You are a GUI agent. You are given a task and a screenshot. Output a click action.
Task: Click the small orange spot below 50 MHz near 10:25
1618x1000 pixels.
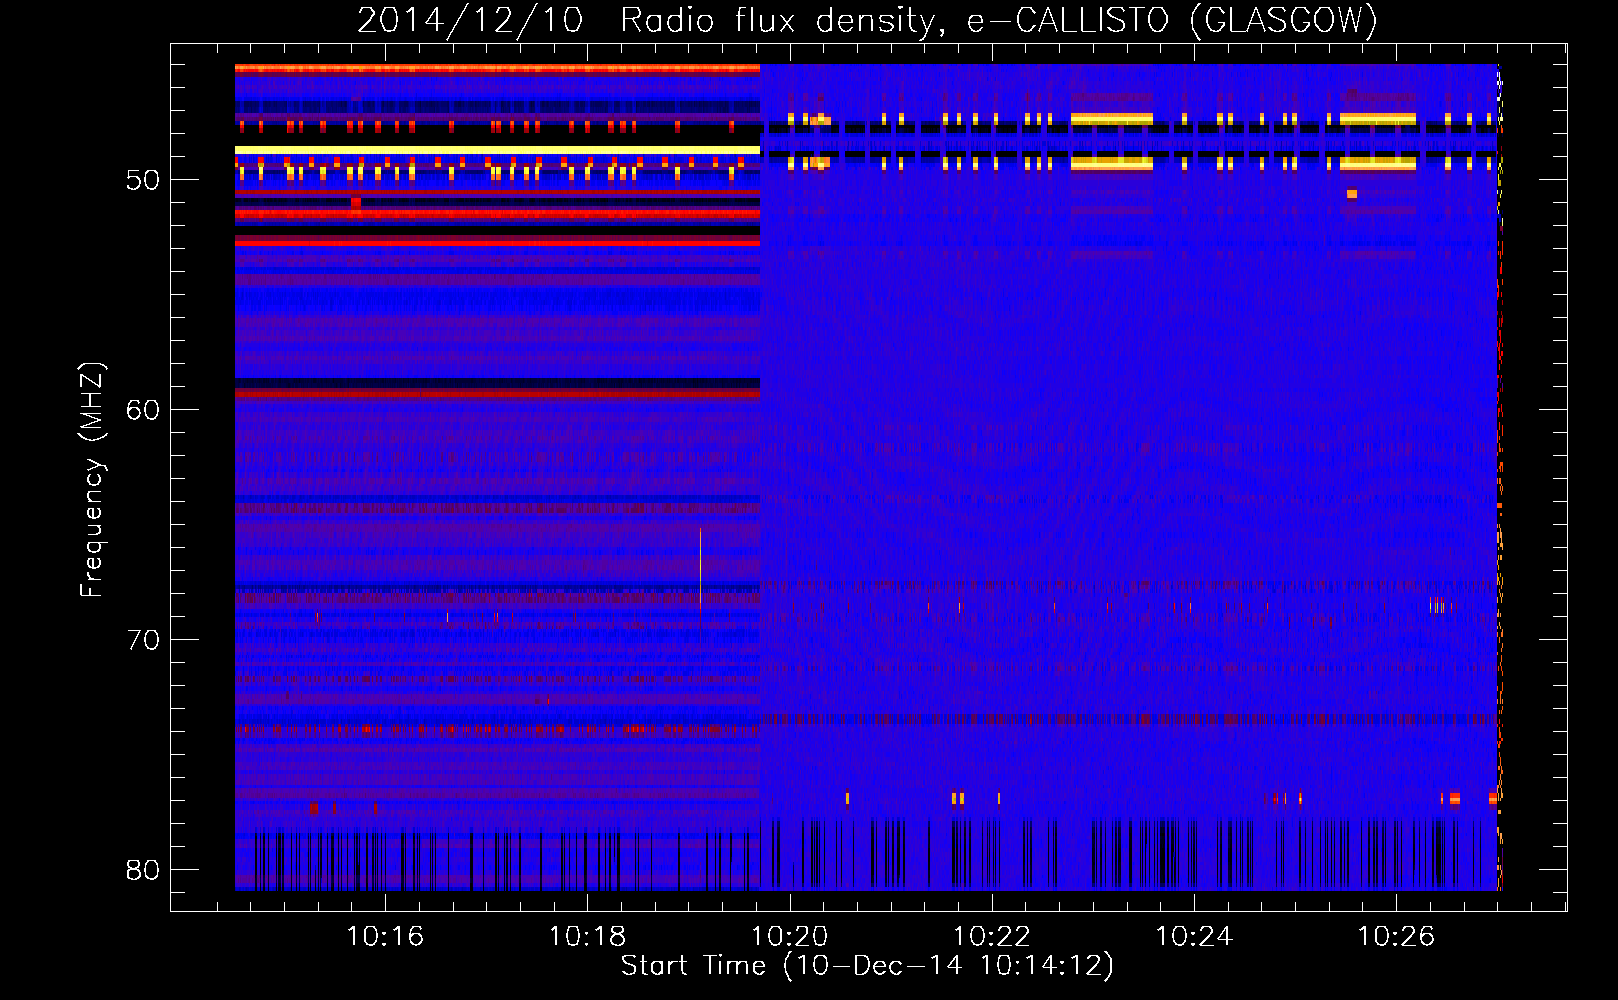[x=1352, y=194]
